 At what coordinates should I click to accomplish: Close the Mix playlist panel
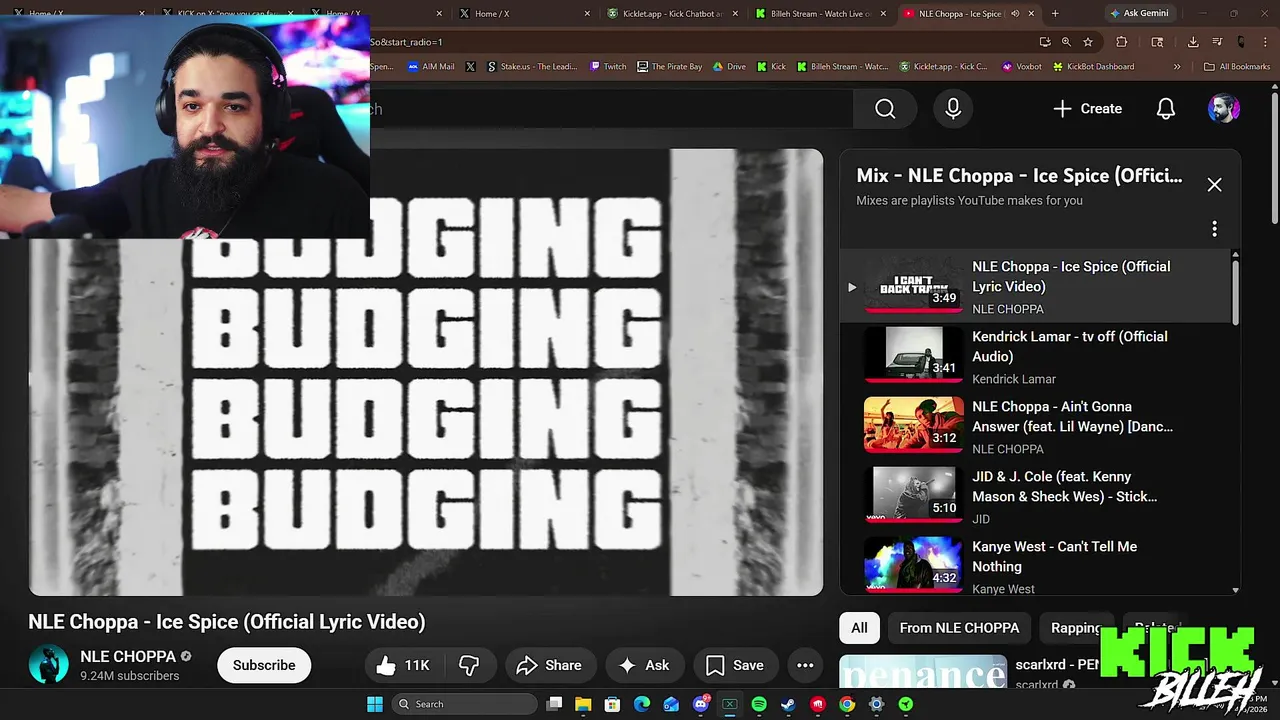1214,185
